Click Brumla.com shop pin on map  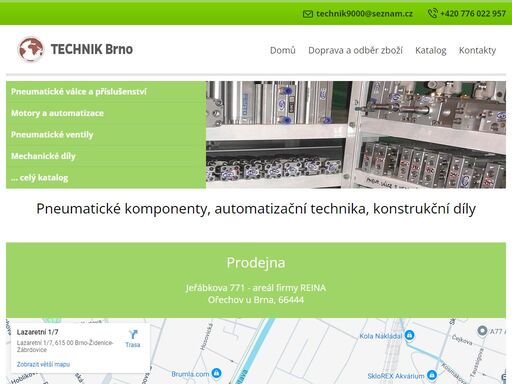point(216,373)
